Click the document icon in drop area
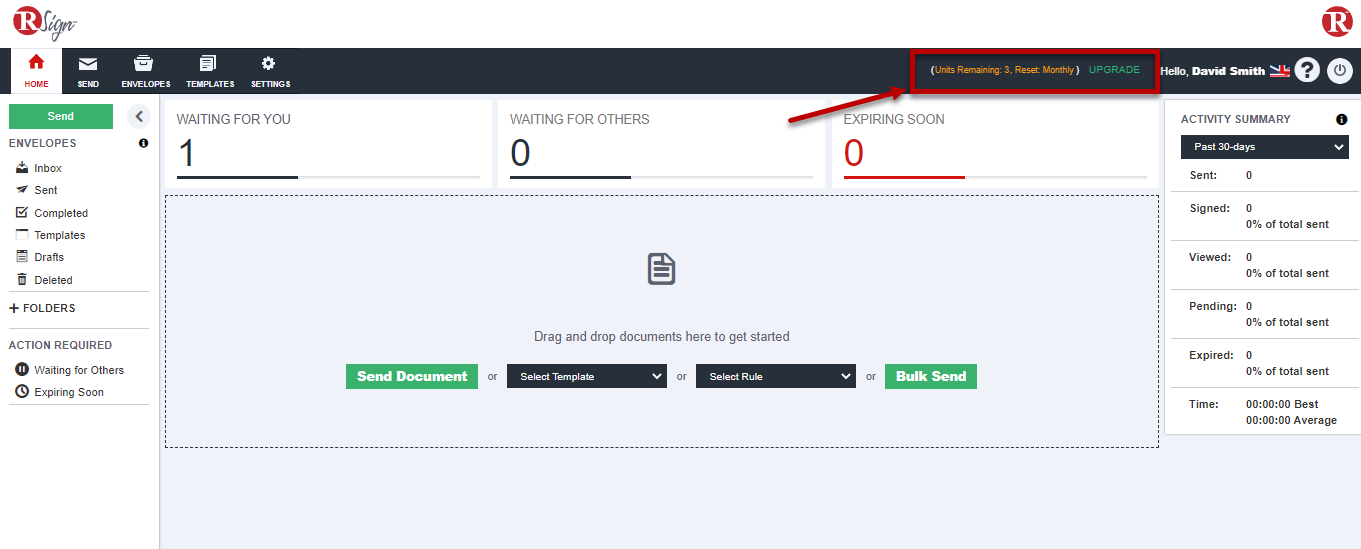The height and width of the screenshot is (549, 1361). (x=662, y=269)
